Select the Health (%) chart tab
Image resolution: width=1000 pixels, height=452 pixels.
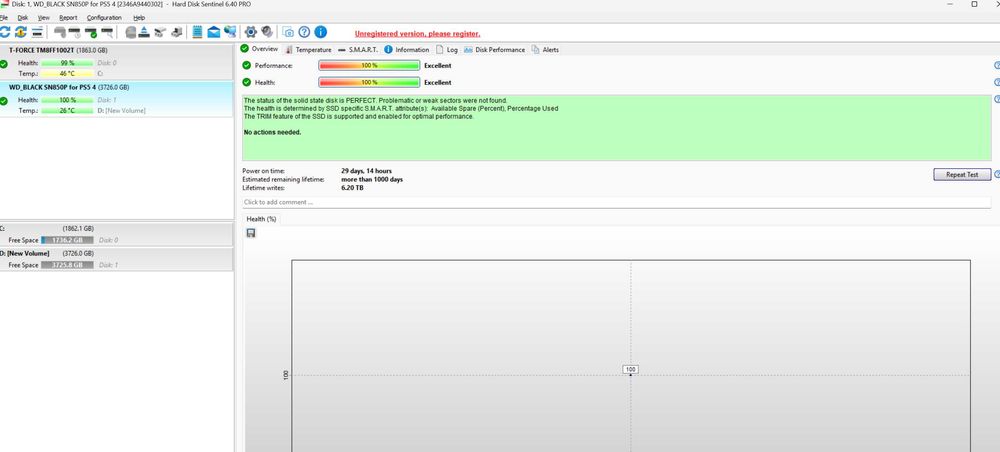[261, 219]
